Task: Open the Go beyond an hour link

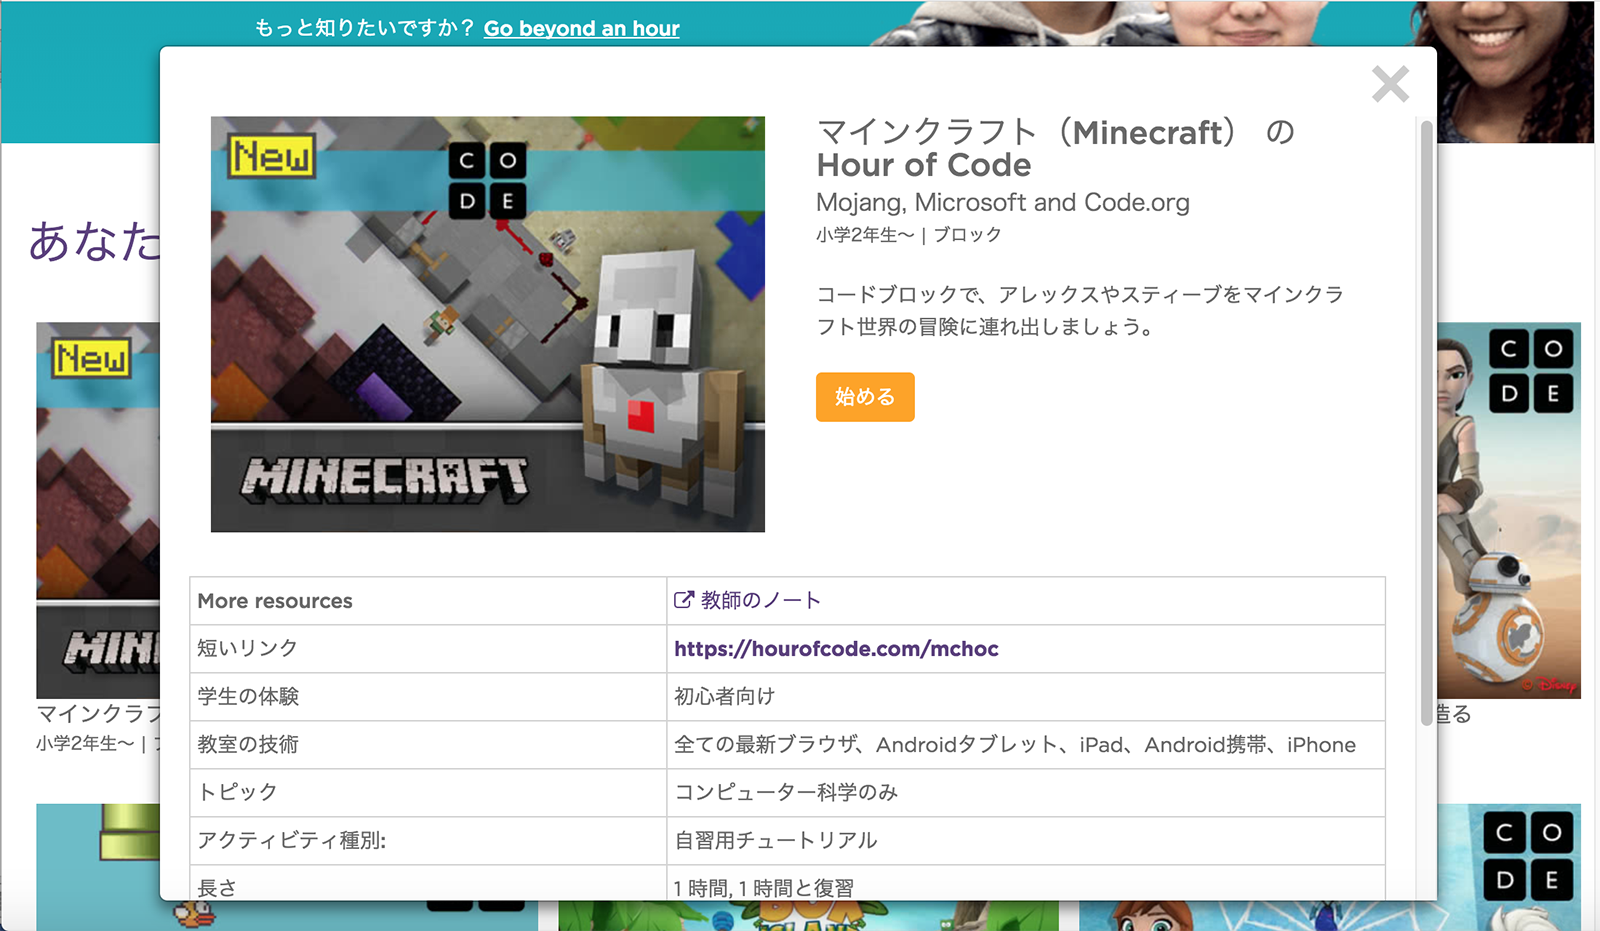Action: (x=581, y=28)
